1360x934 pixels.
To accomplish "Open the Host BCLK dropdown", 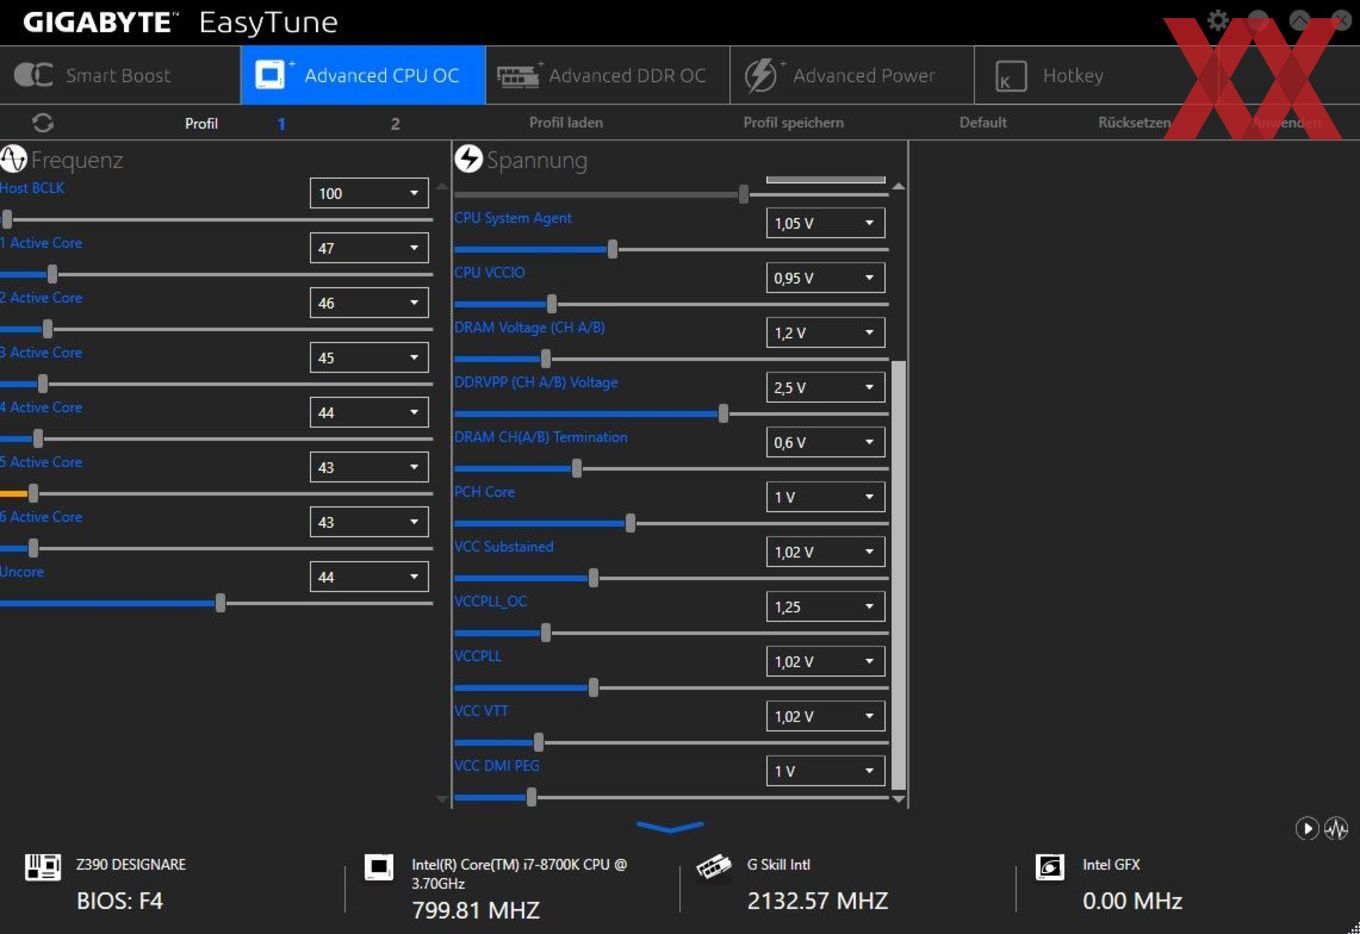I will click(x=369, y=193).
